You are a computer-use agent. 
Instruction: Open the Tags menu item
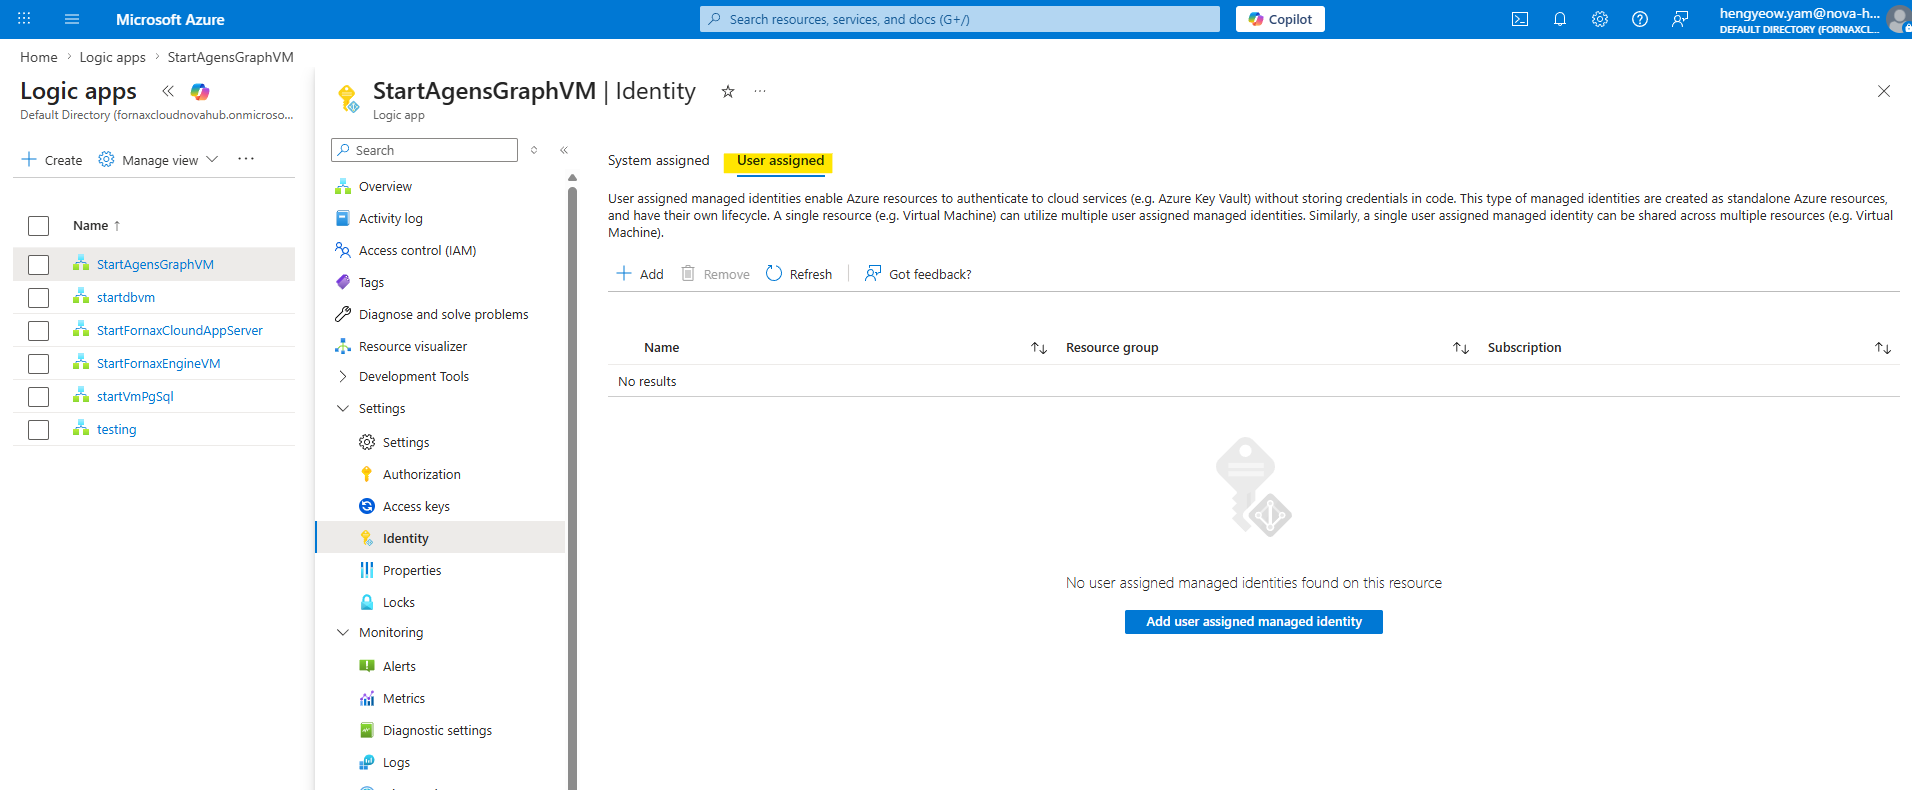[371, 282]
